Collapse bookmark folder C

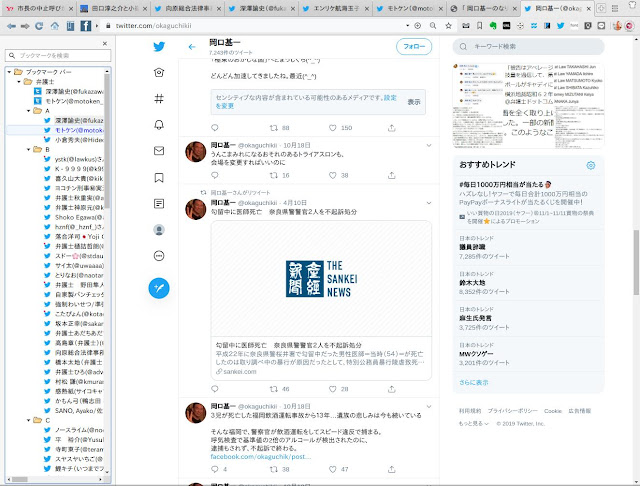point(29,420)
